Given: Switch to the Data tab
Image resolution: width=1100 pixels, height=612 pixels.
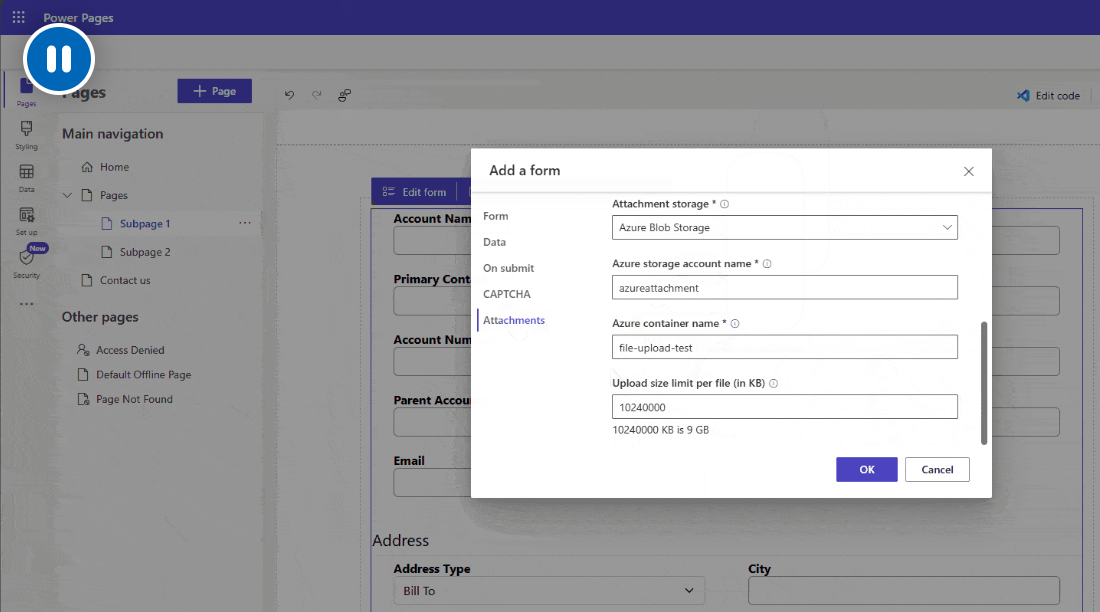Looking at the screenshot, I should 495,242.
